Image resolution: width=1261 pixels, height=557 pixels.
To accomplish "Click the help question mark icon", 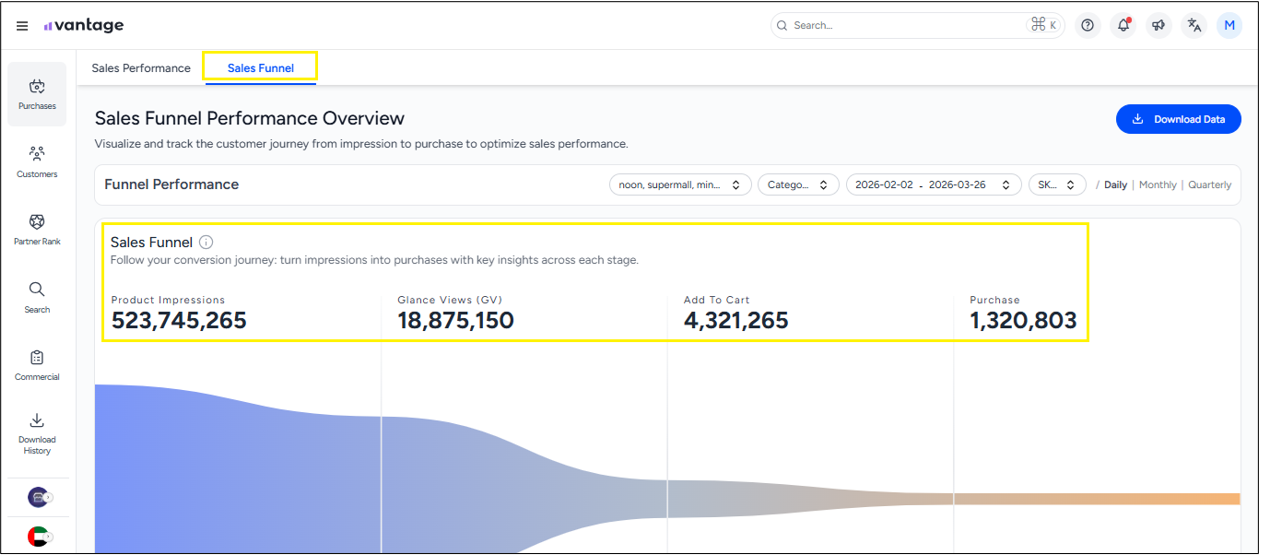I will [x=1088, y=26].
